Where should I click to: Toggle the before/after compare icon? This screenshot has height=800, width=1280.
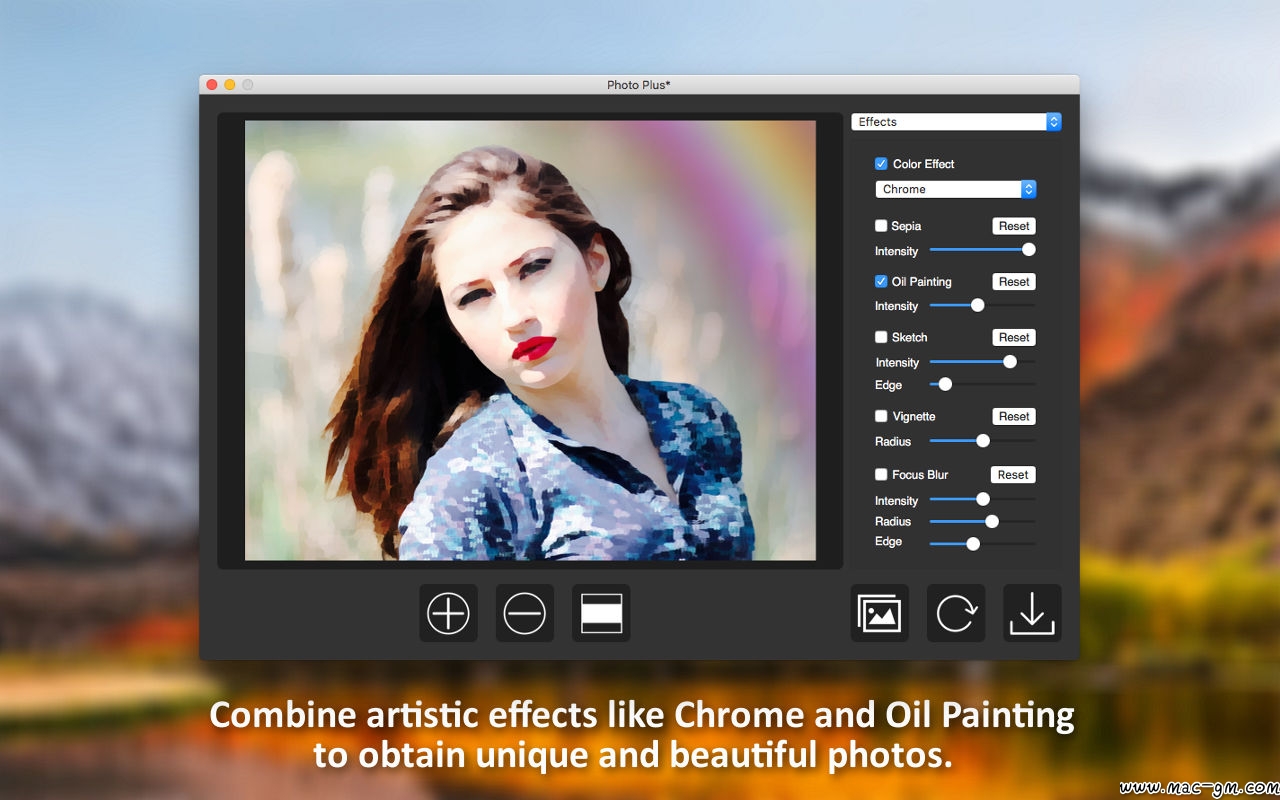pyautogui.click(x=601, y=613)
